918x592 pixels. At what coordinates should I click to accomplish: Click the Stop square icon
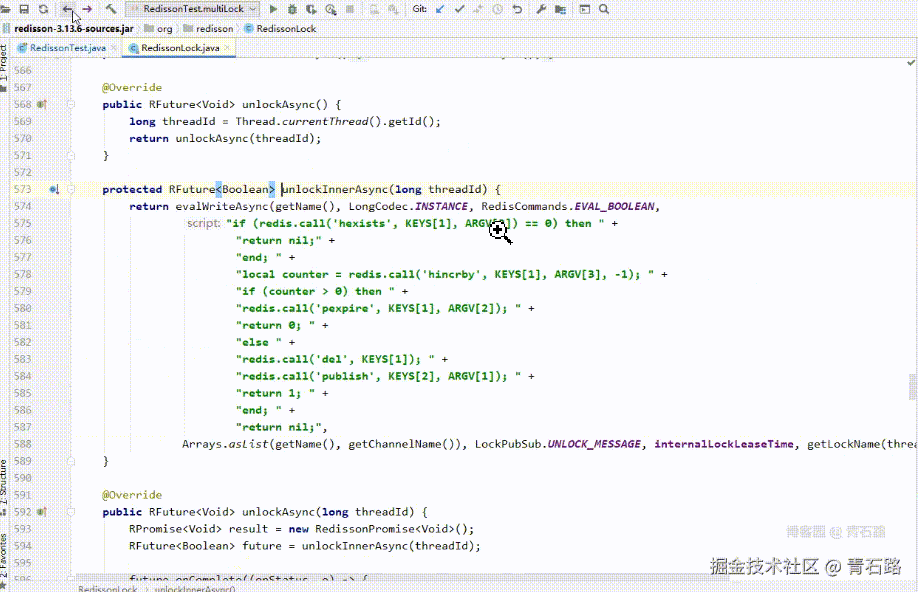[x=350, y=9]
